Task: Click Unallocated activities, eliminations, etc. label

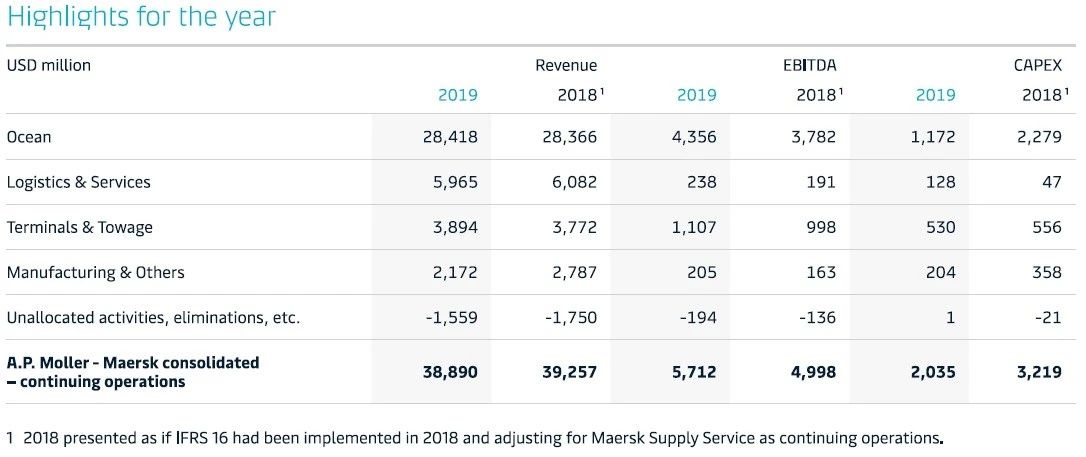Action: 153,318
